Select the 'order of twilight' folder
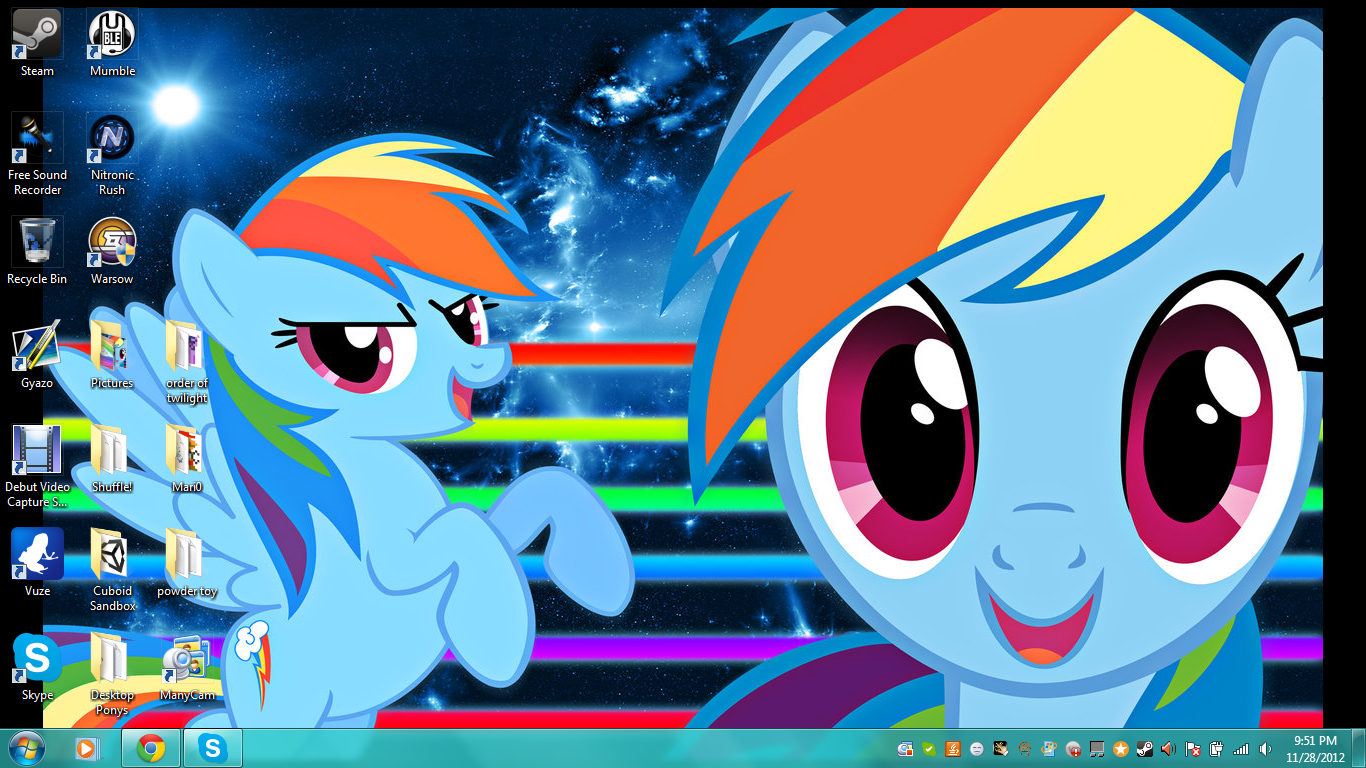This screenshot has width=1366, height=768. [x=187, y=362]
